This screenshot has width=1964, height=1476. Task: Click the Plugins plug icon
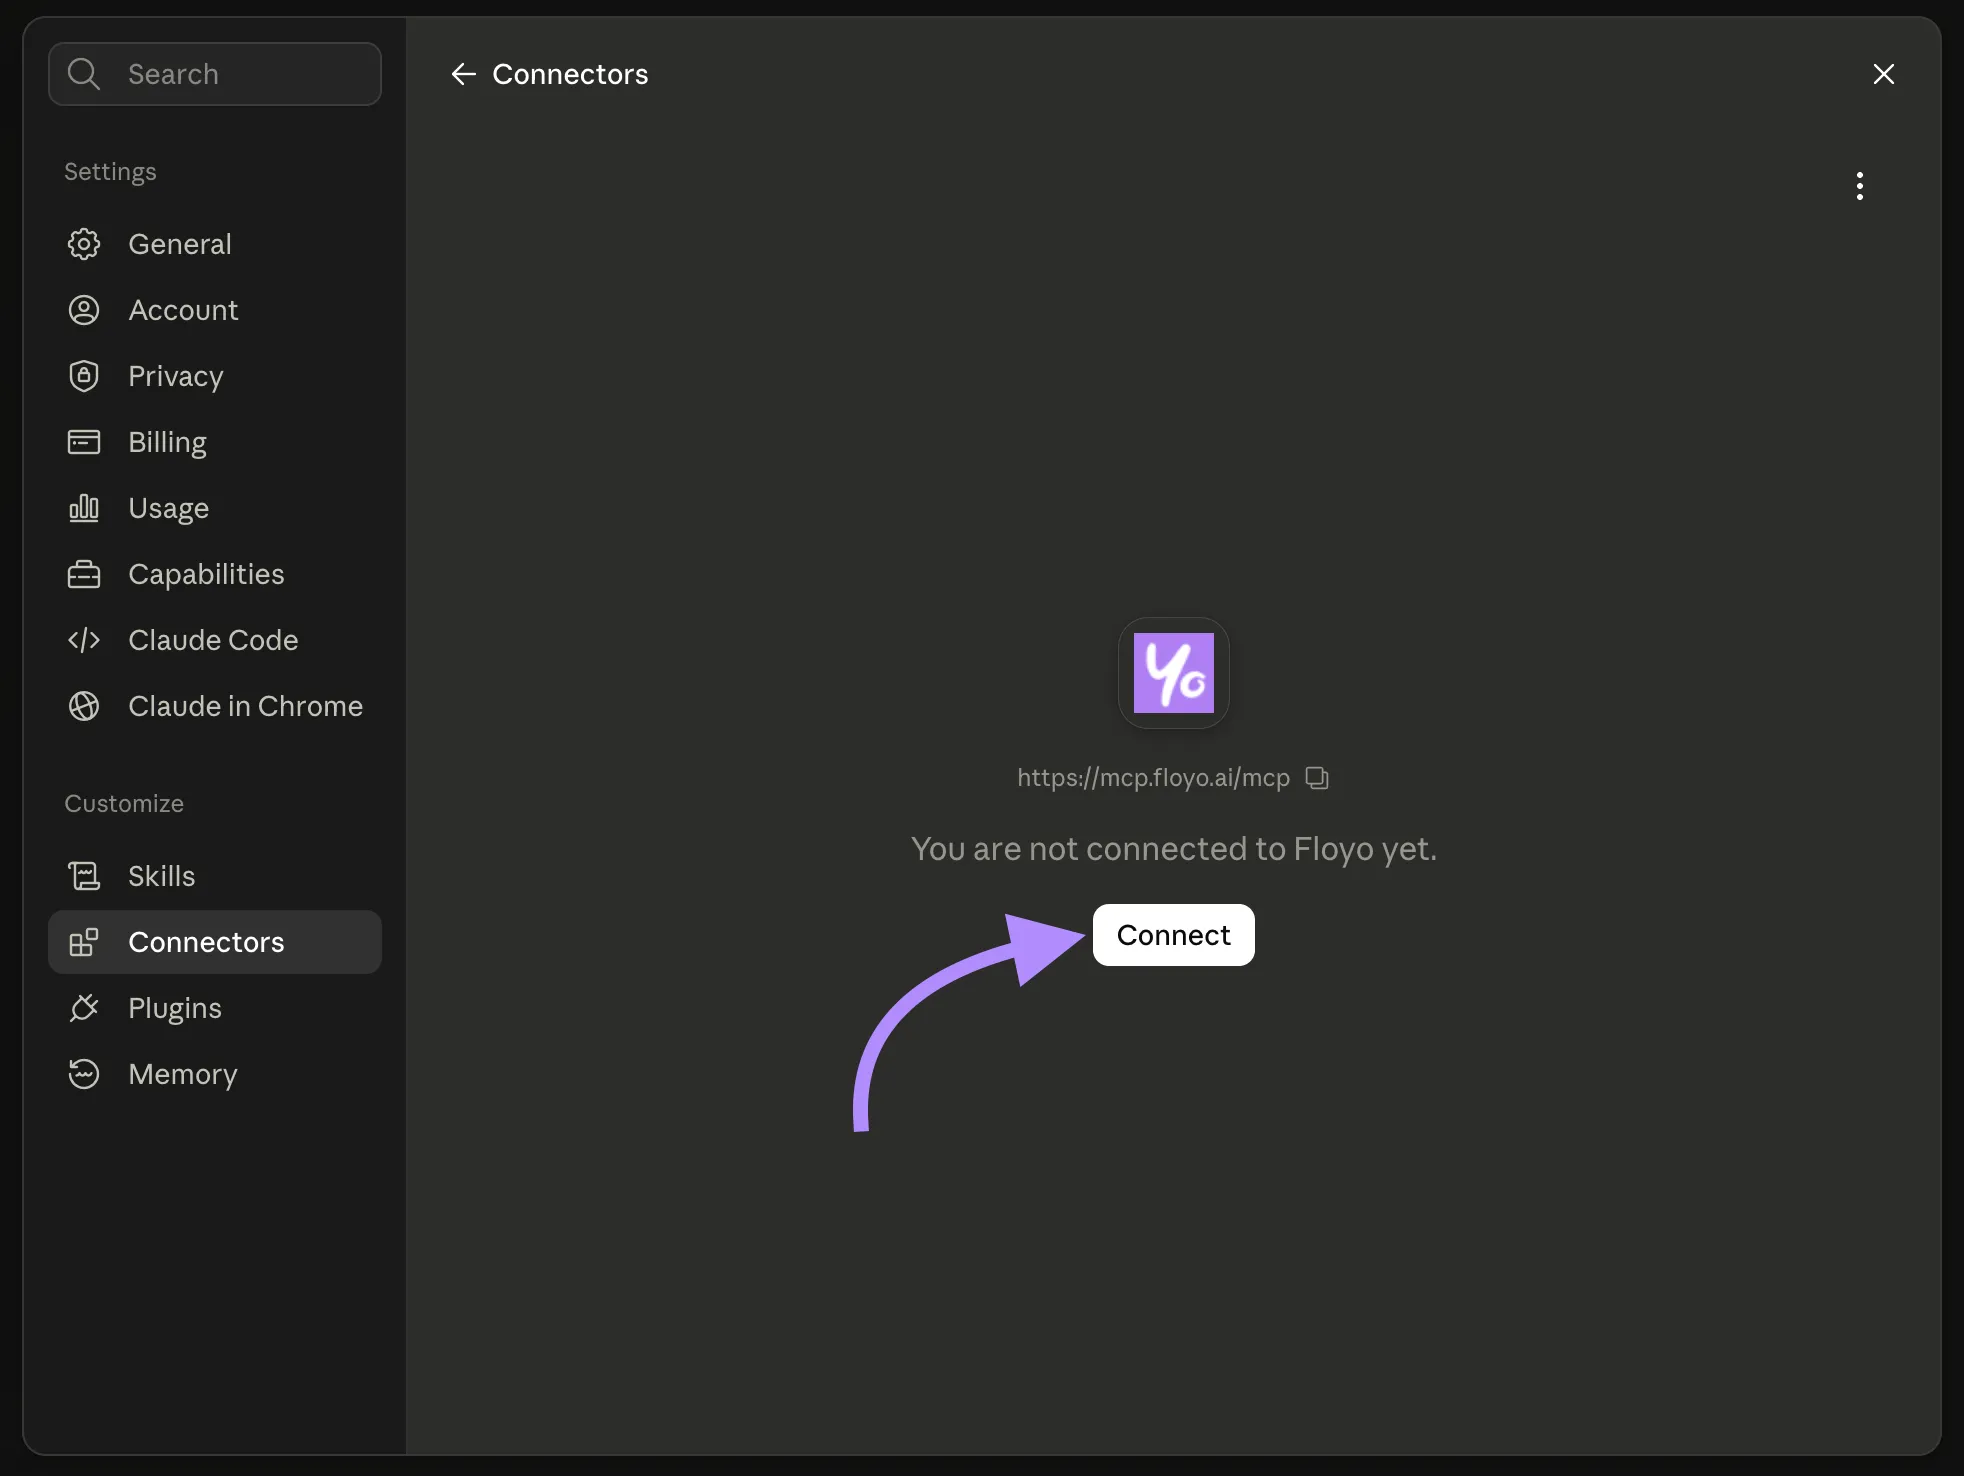tap(84, 1008)
